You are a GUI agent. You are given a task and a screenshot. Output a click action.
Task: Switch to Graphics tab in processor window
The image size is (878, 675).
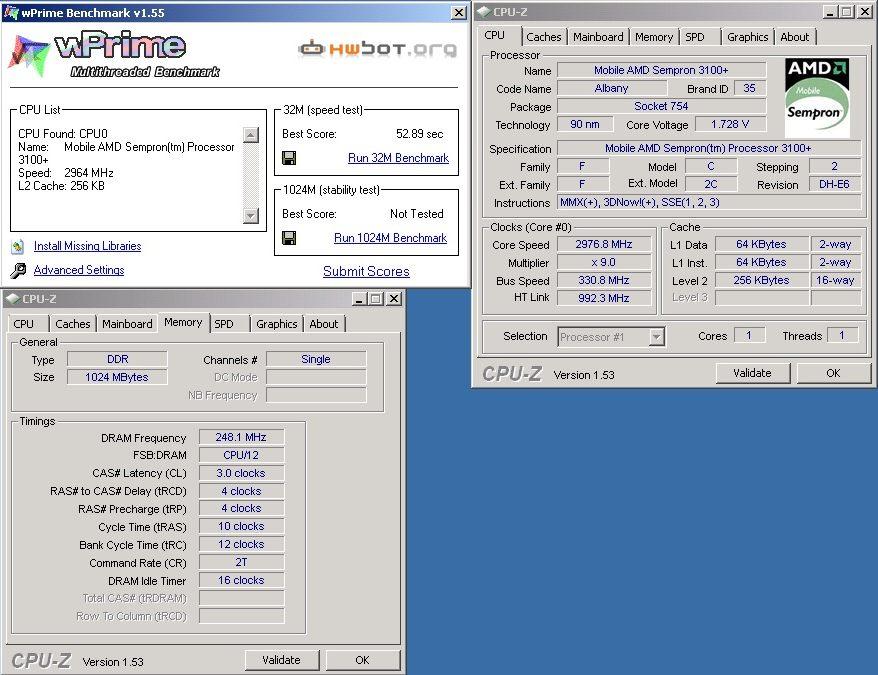click(748, 37)
